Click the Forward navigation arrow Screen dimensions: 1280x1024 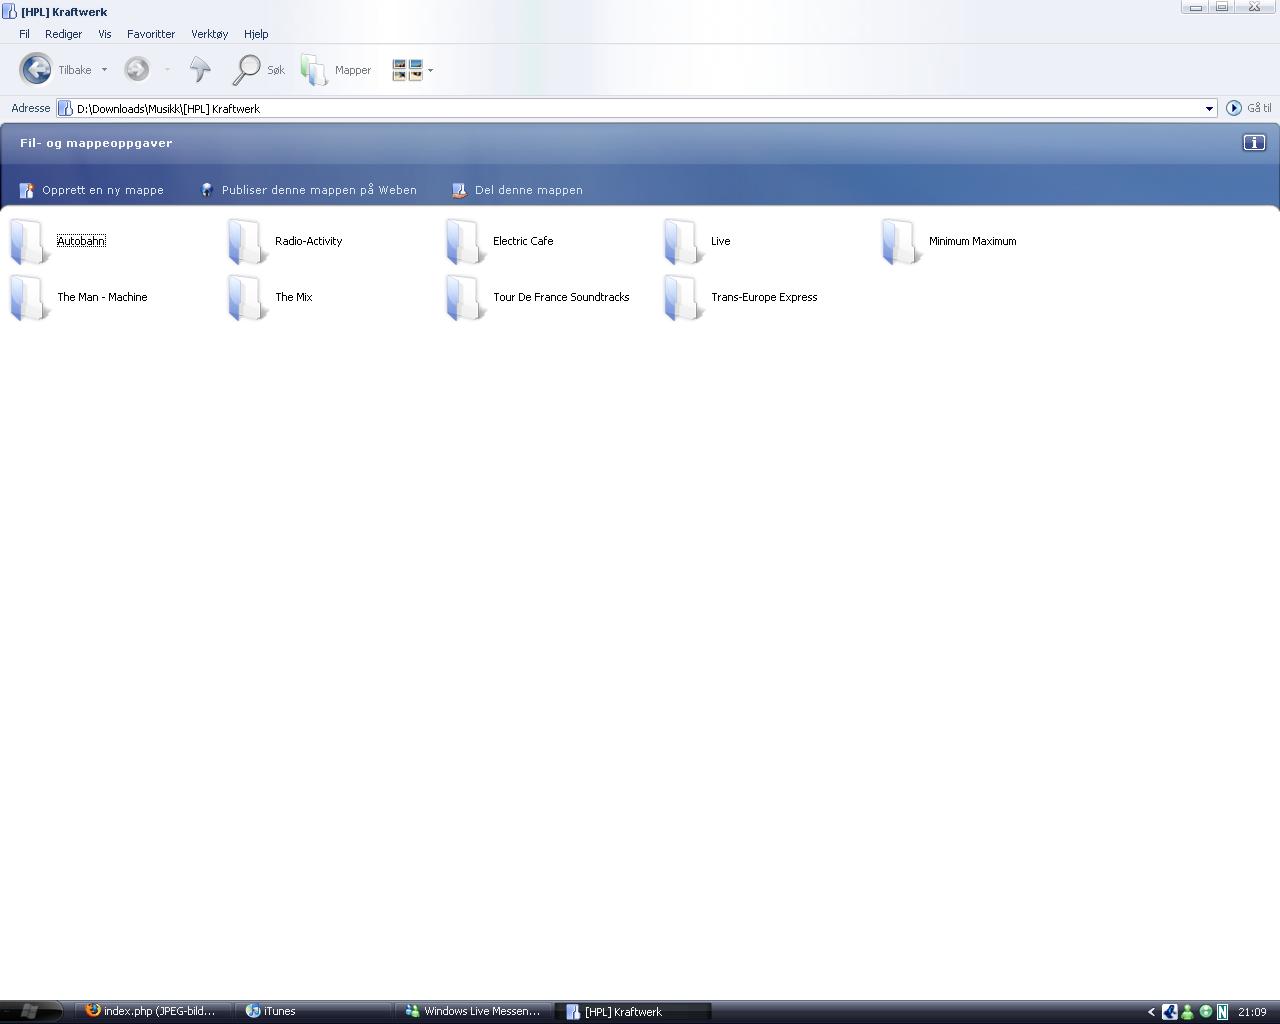tap(137, 69)
